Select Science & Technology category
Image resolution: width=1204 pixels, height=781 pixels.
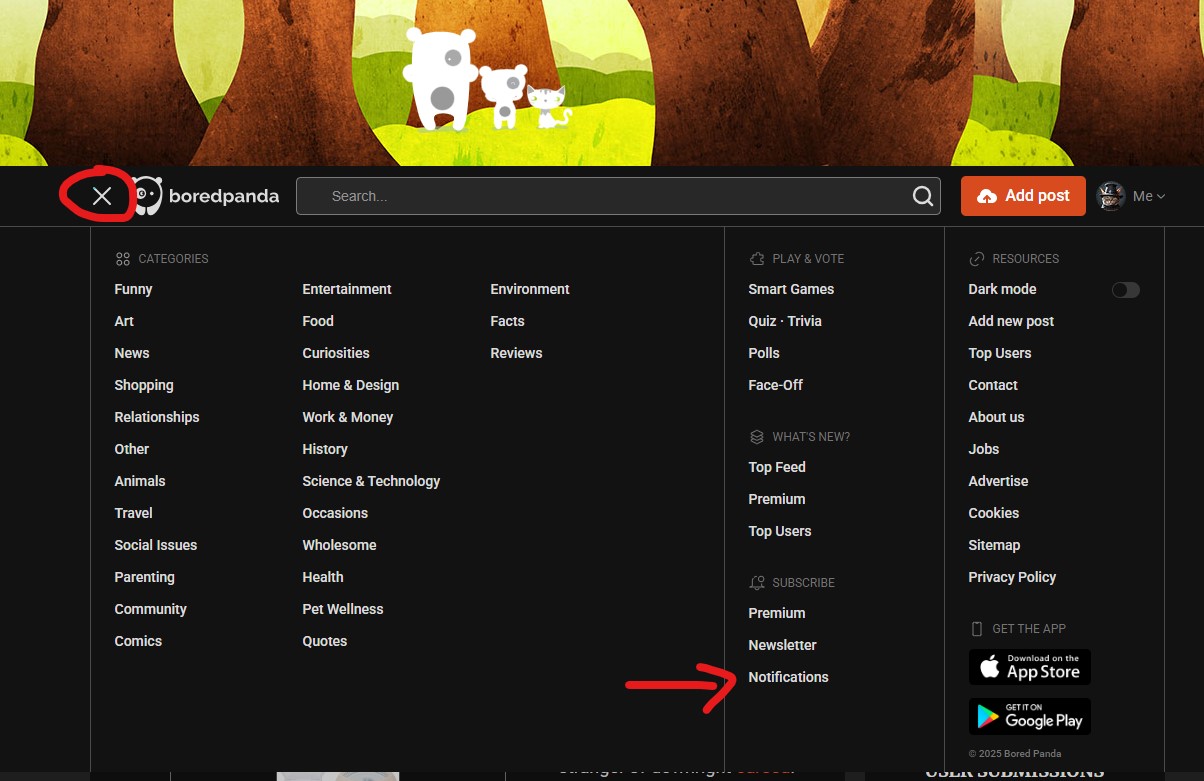371,481
